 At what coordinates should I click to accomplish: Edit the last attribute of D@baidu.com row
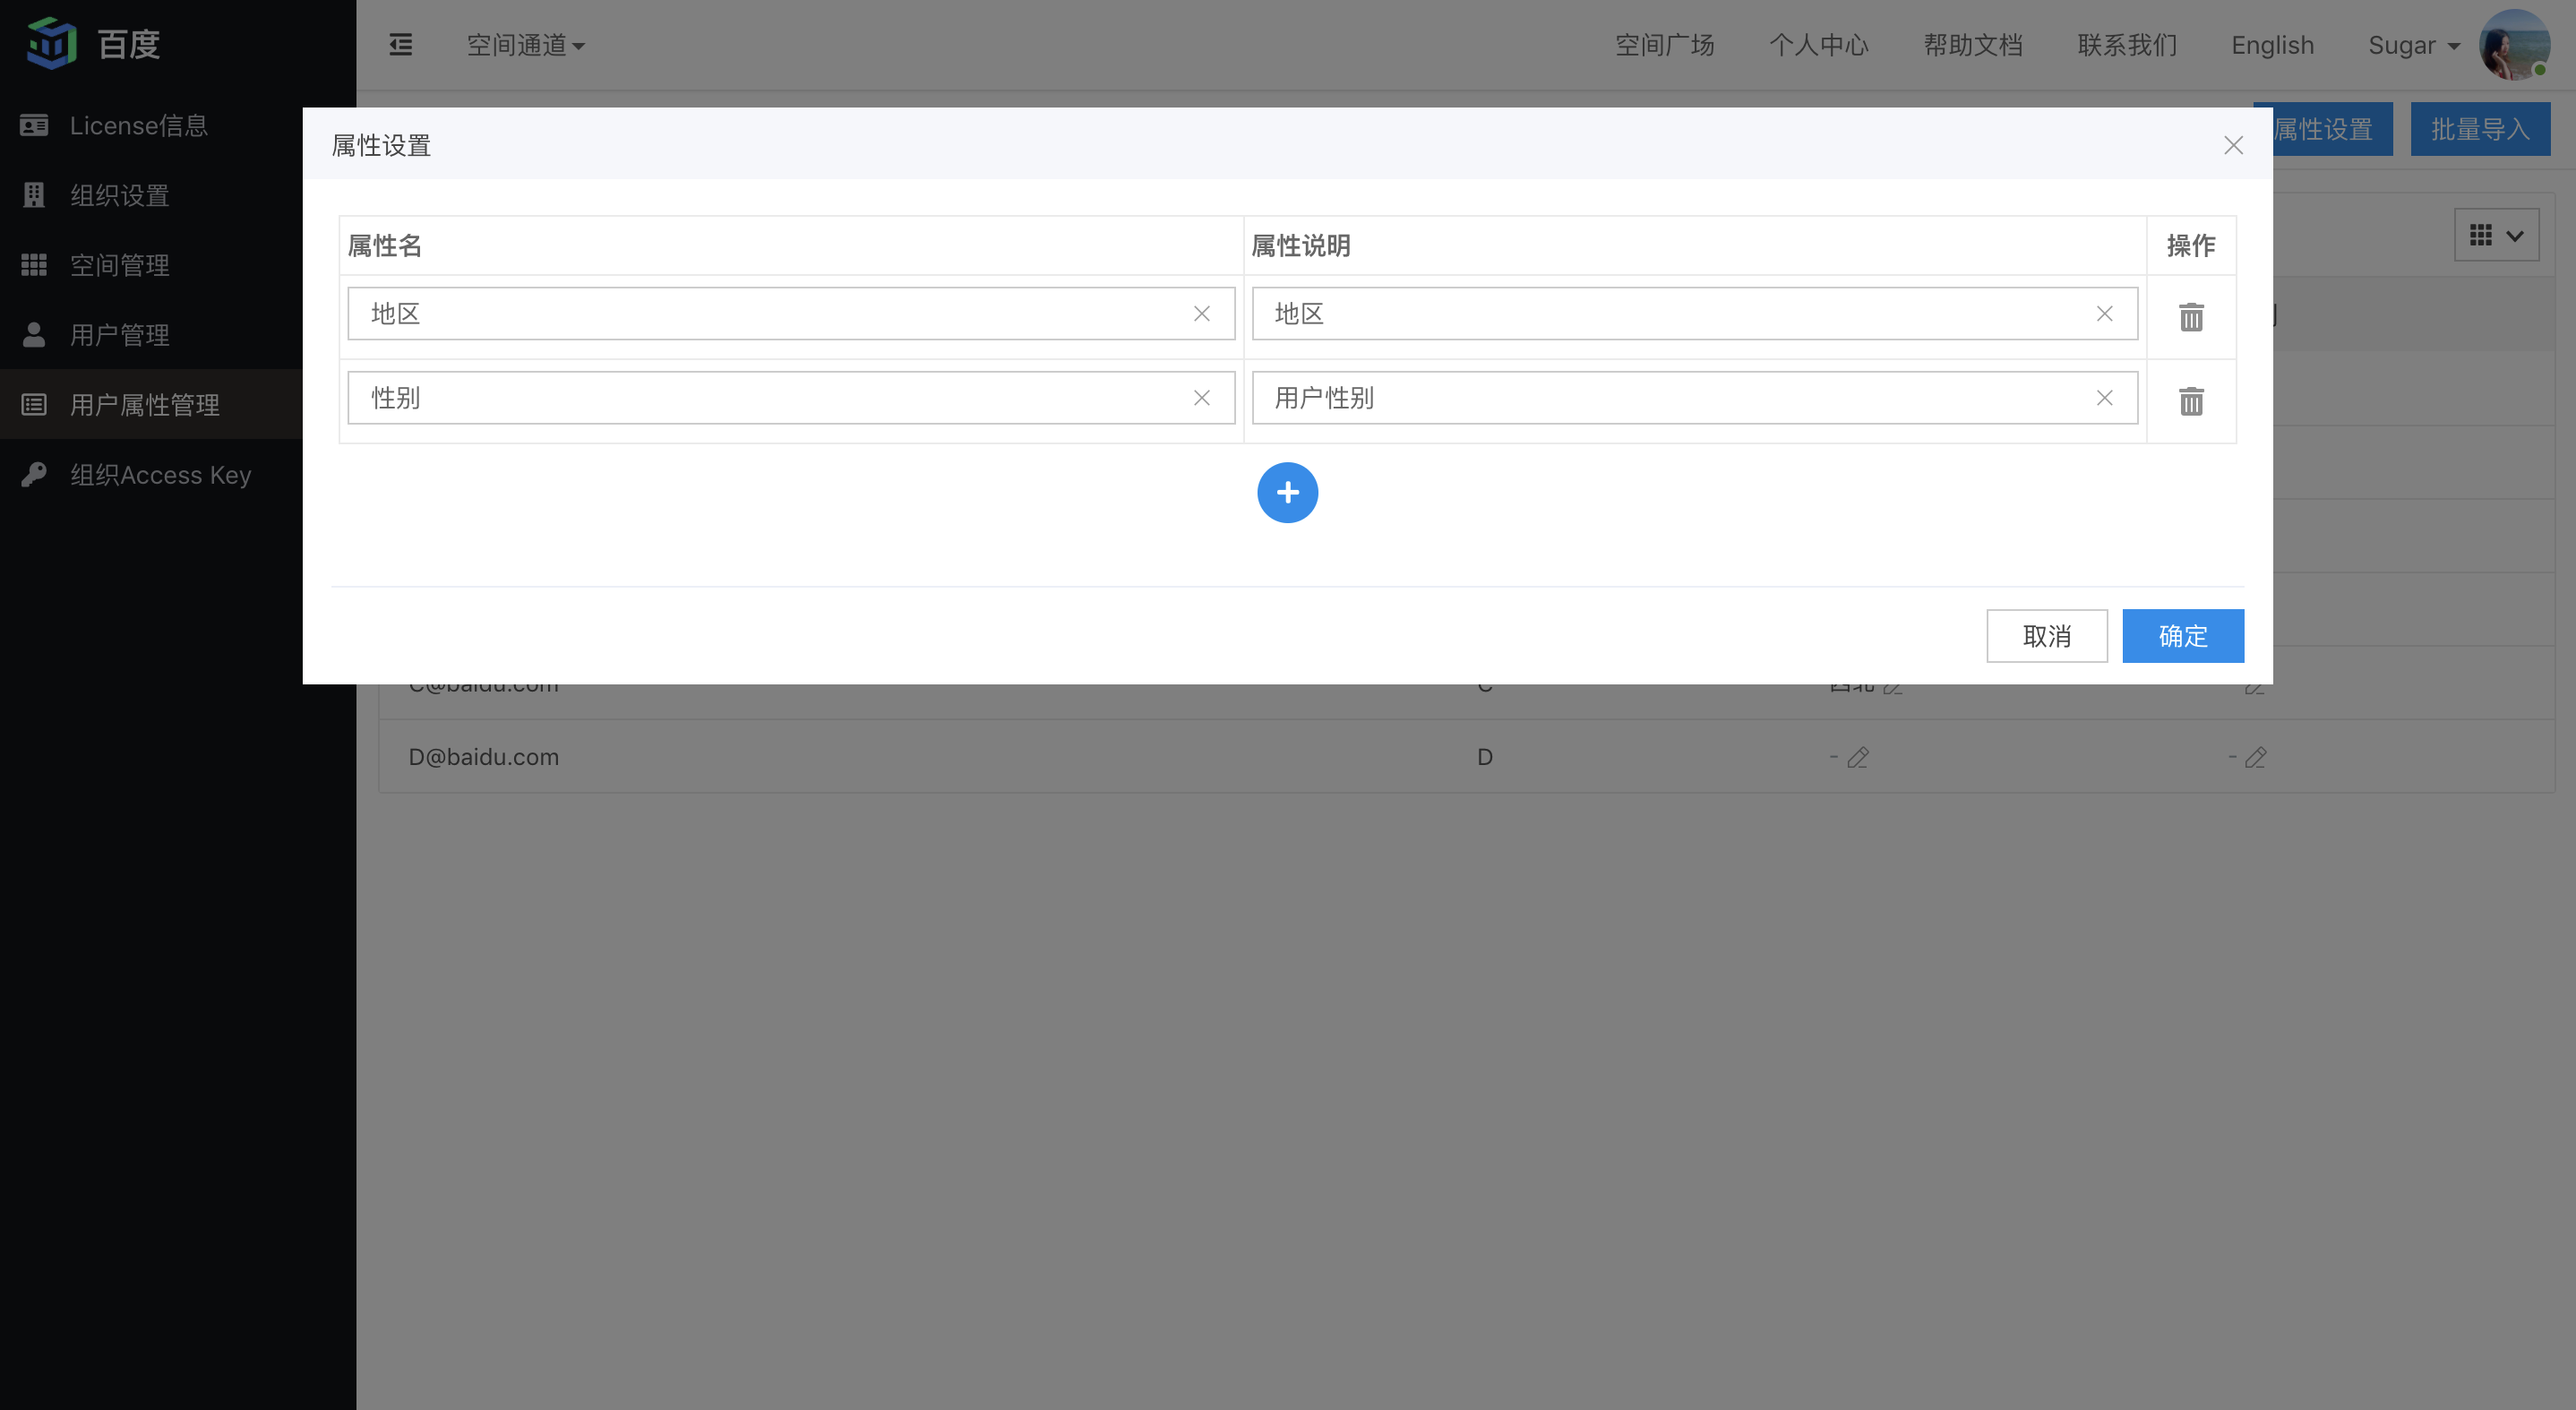[2256, 758]
